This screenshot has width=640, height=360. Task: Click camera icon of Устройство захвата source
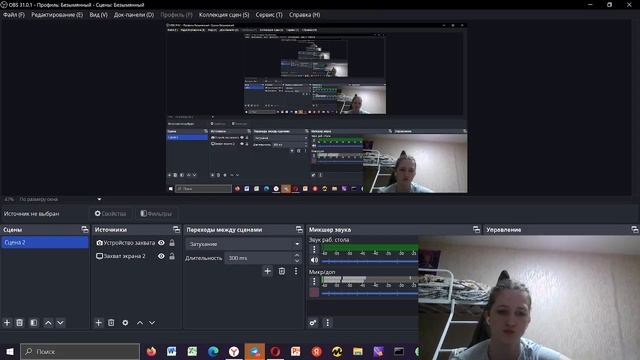pos(99,242)
